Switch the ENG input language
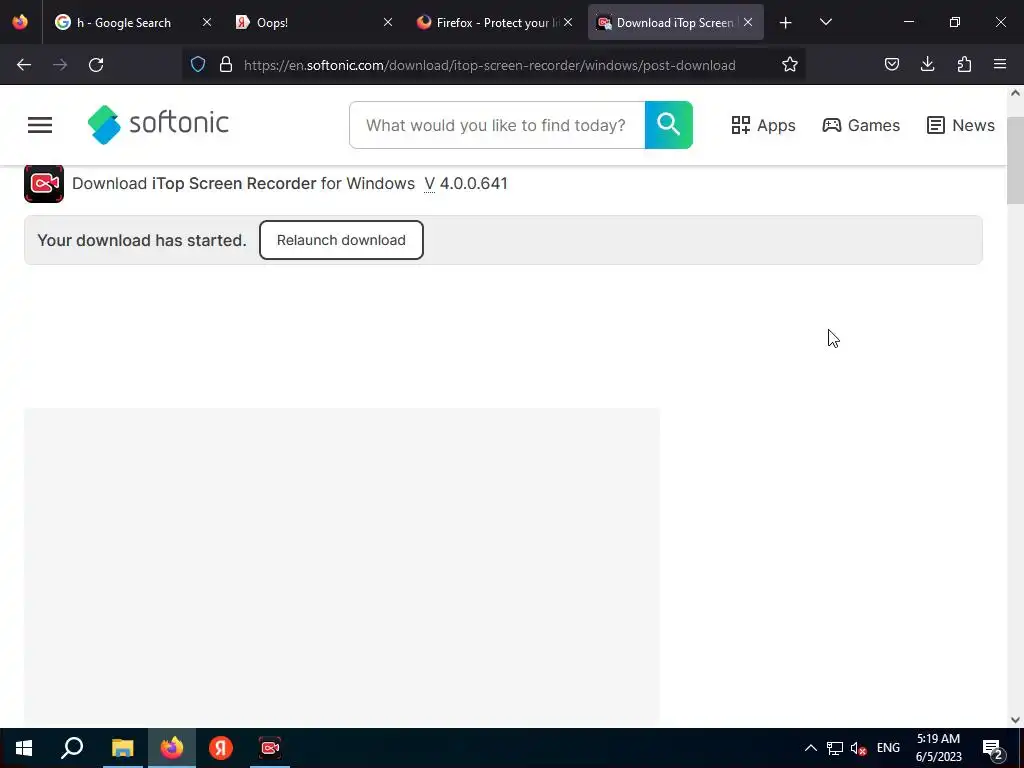Viewport: 1024px width, 768px height. [888, 748]
